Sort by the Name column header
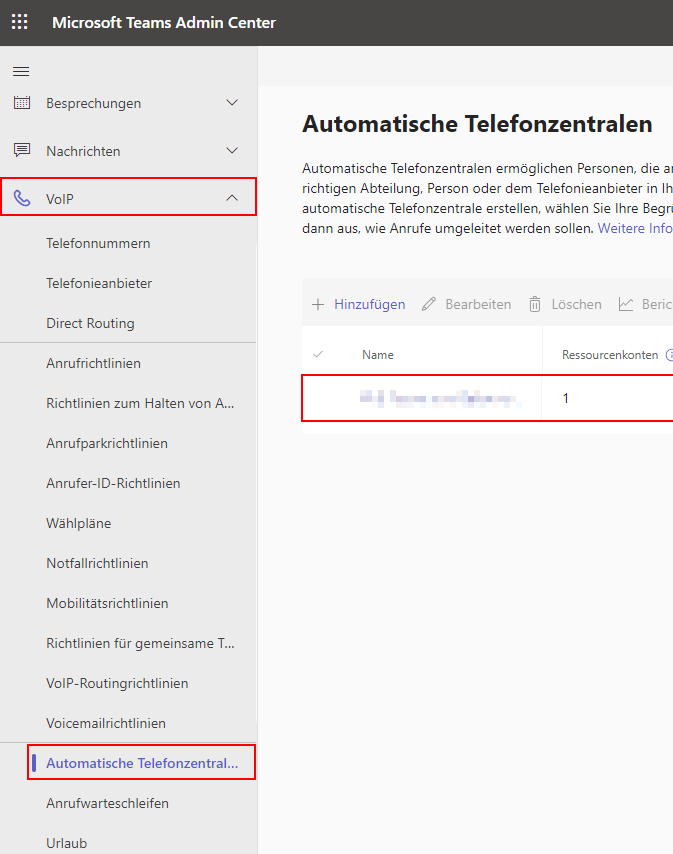 (x=378, y=355)
